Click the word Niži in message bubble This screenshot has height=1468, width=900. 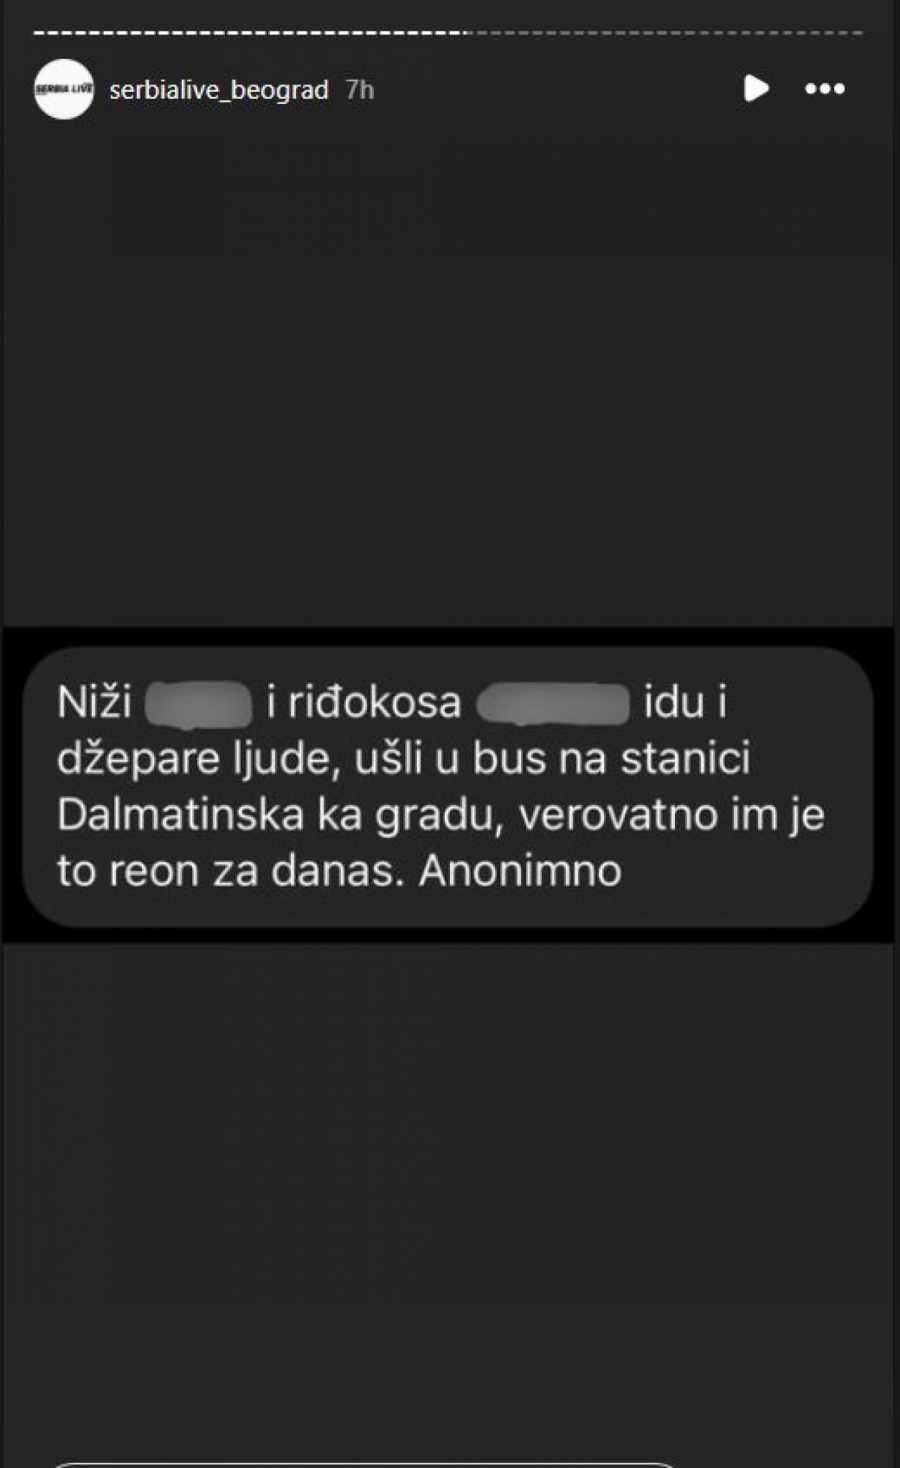point(94,702)
